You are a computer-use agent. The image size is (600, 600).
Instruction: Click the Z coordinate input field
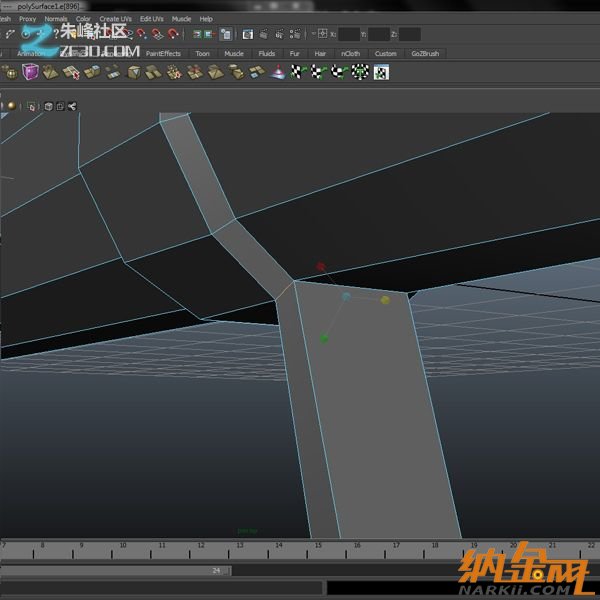[410, 34]
